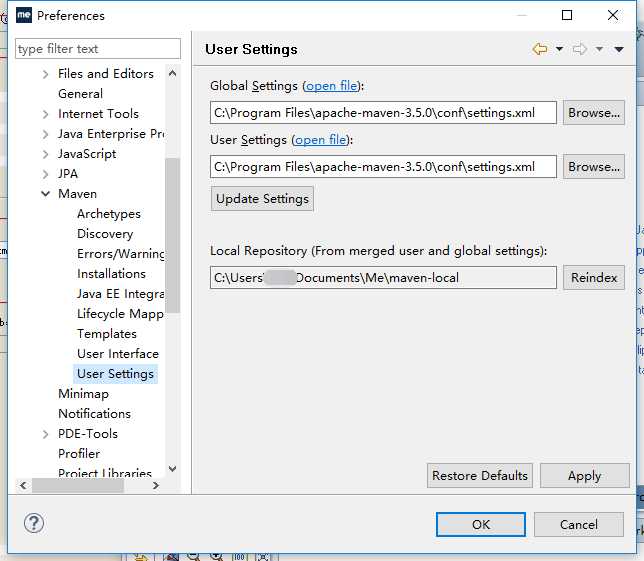Click tree vertical scrollbar up arrow
This screenshot has width=644, height=561.
coord(172,74)
